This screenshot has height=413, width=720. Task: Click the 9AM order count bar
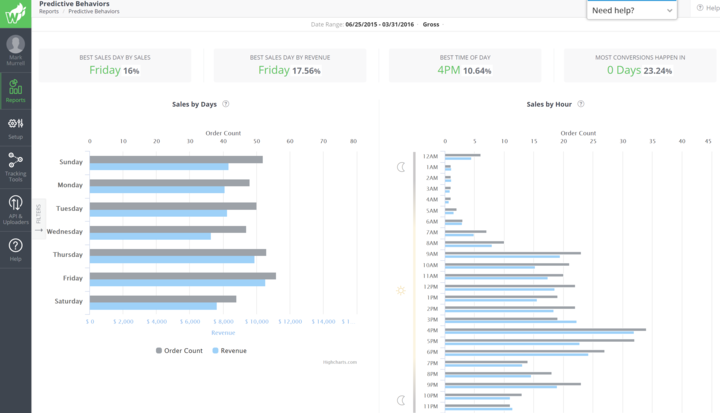(x=513, y=253)
